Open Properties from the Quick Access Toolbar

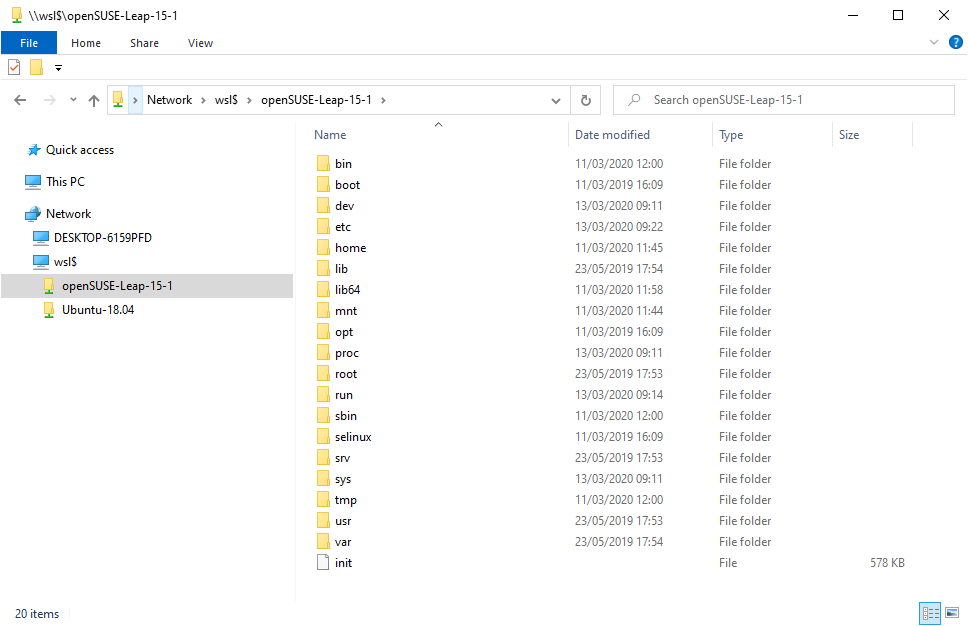click(13, 67)
